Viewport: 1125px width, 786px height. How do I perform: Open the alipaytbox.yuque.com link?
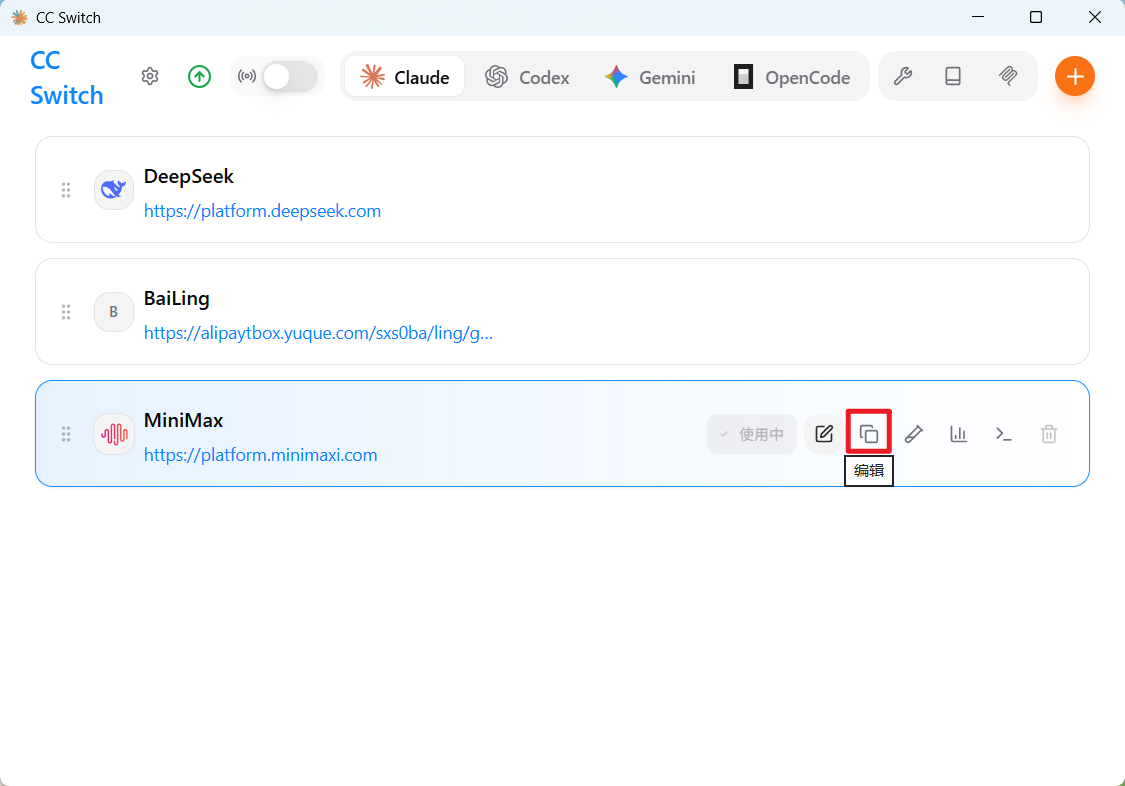point(319,333)
